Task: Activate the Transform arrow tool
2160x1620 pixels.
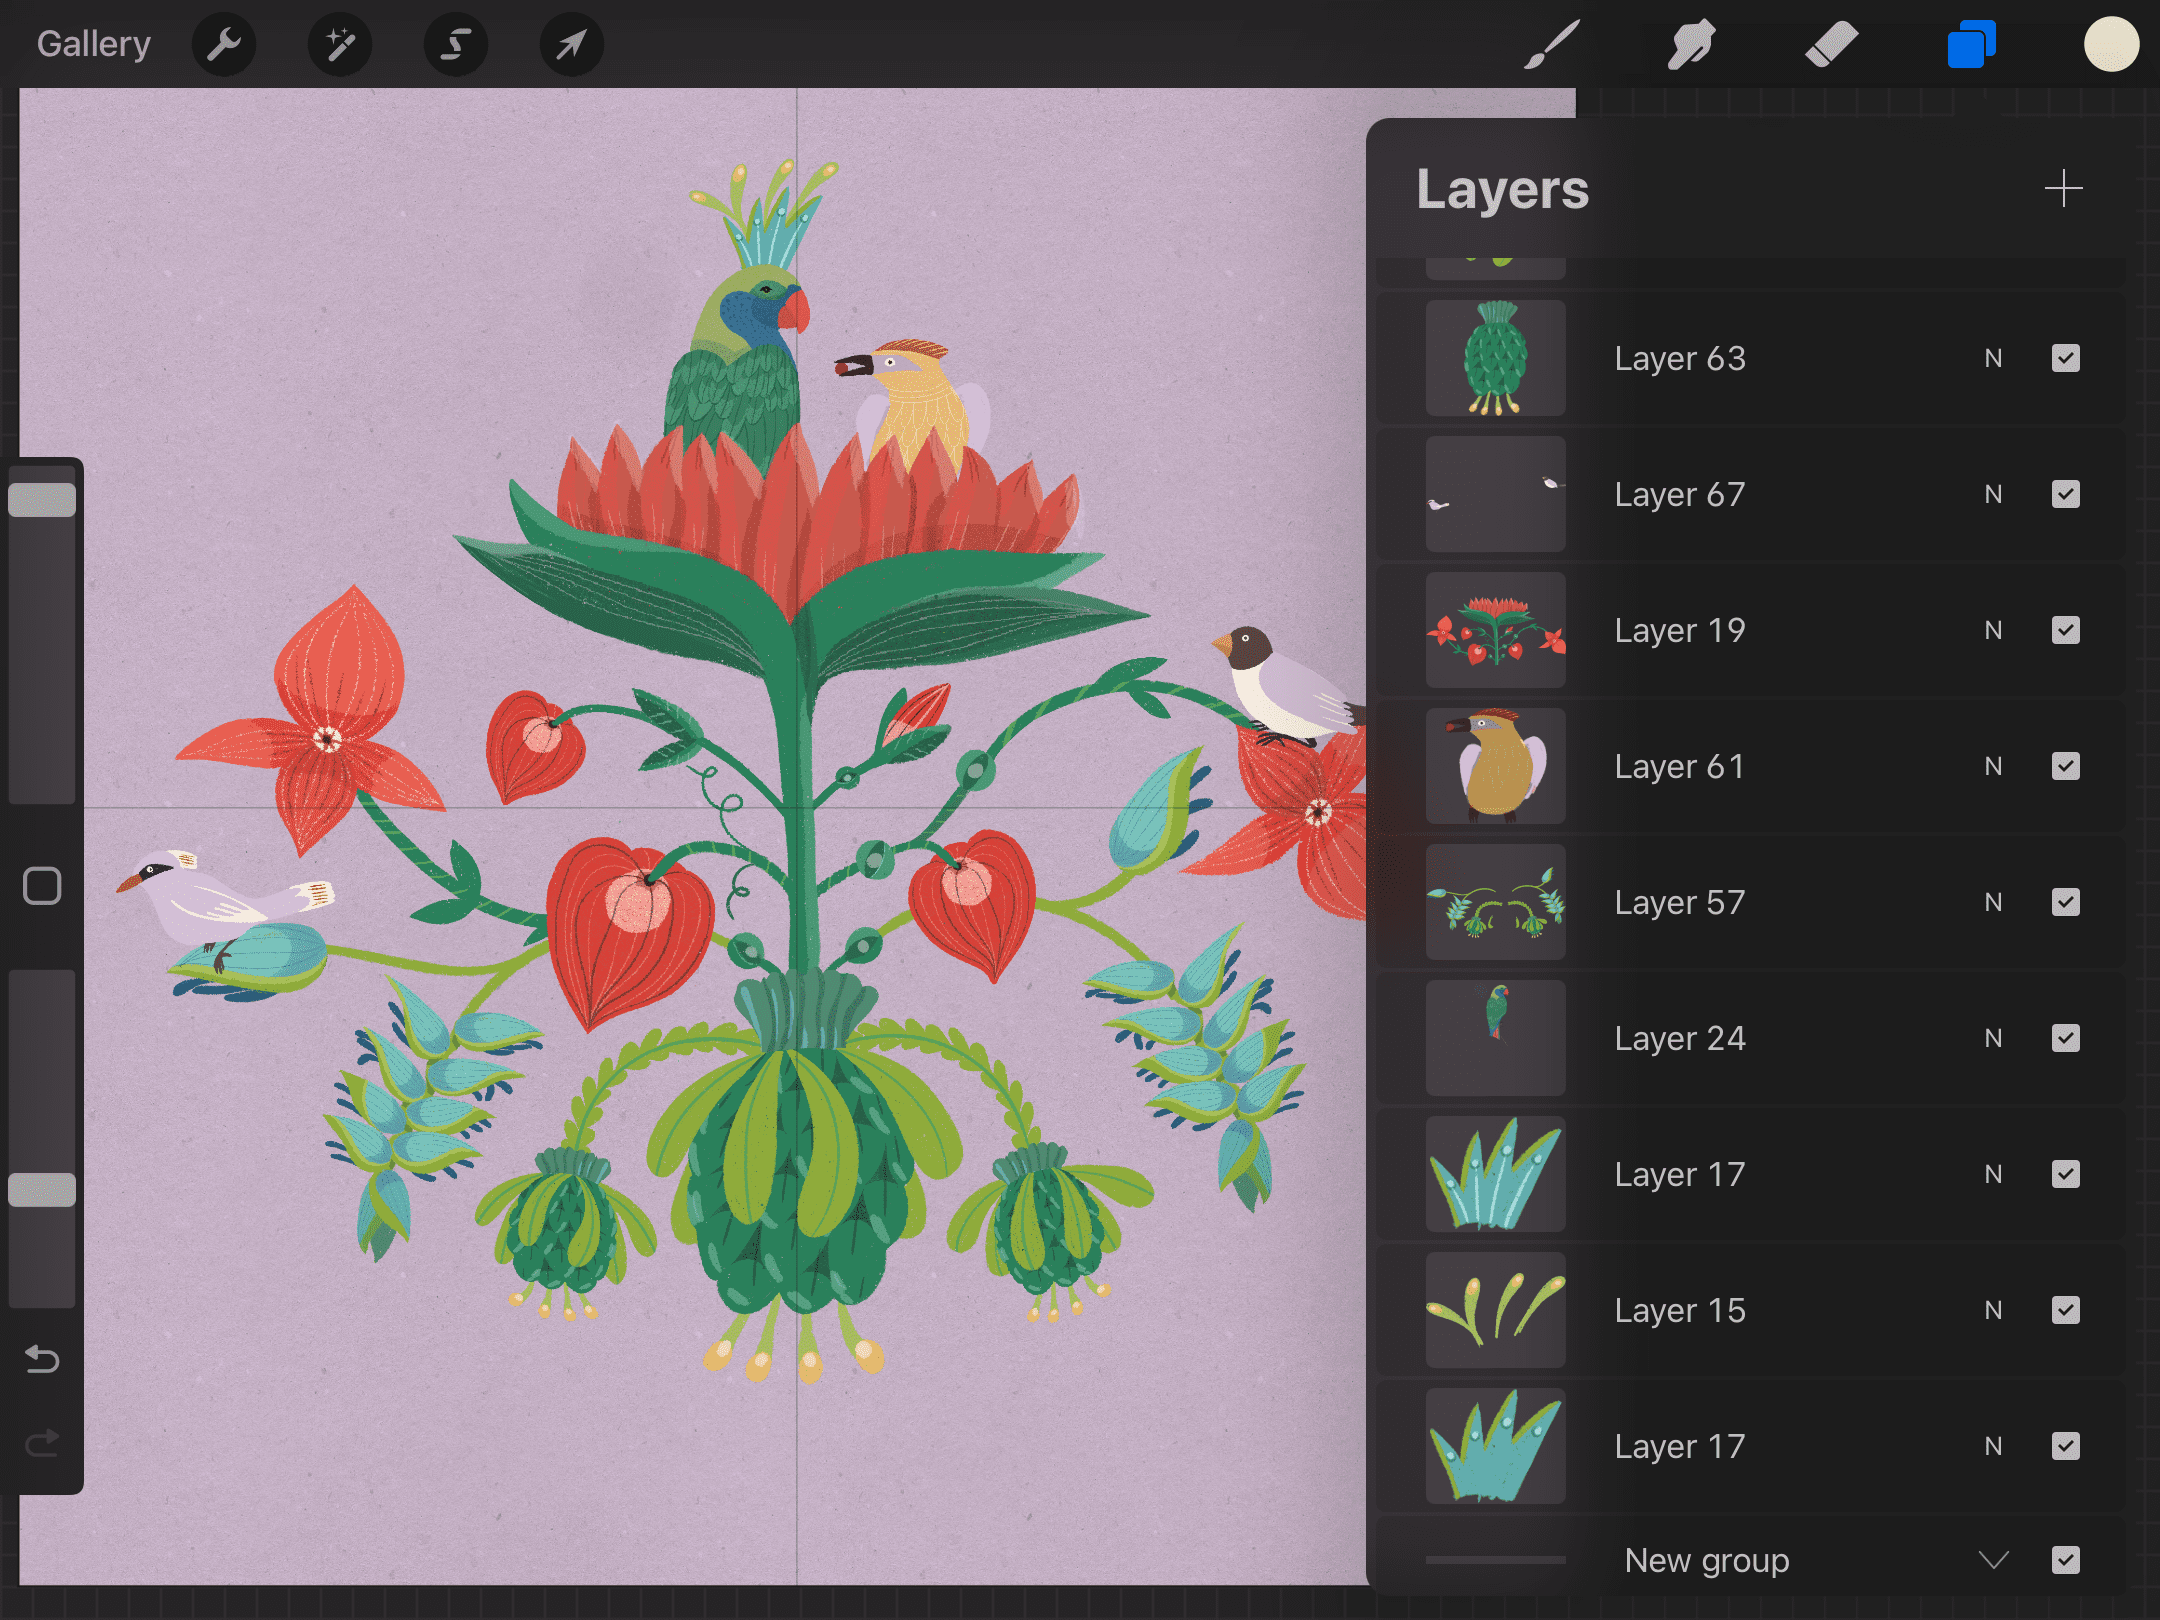Action: (x=571, y=44)
